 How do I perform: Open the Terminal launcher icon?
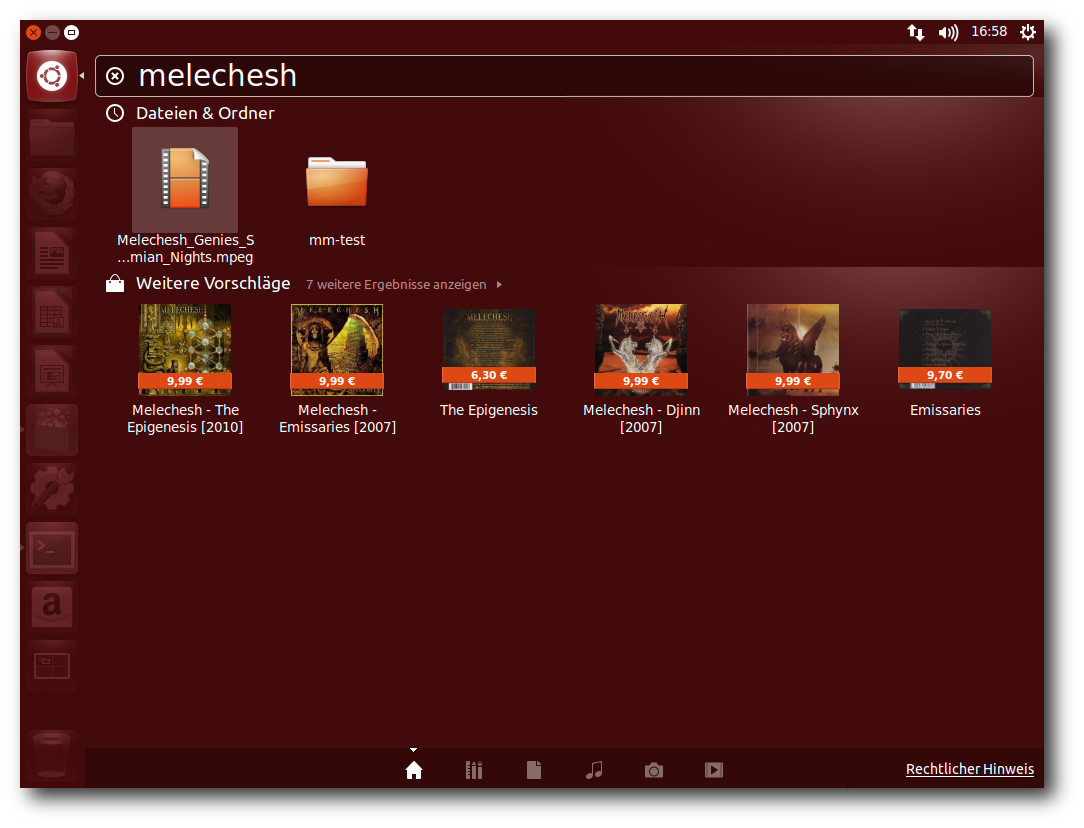coord(52,549)
